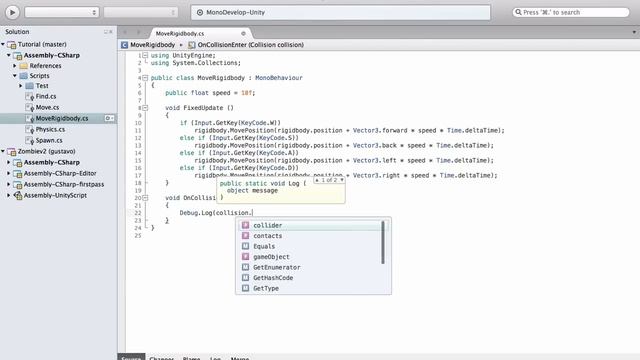This screenshot has height=360, width=640.
Task: Fold the FixedUpdate method at line 8
Action: [x=145, y=108]
